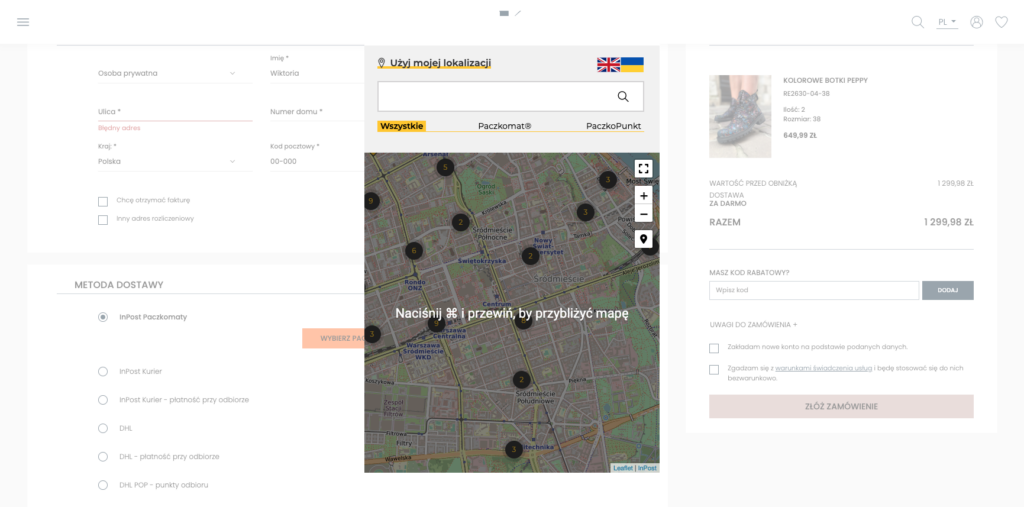Click Użyj mojej lokalizacji link

tap(441, 63)
